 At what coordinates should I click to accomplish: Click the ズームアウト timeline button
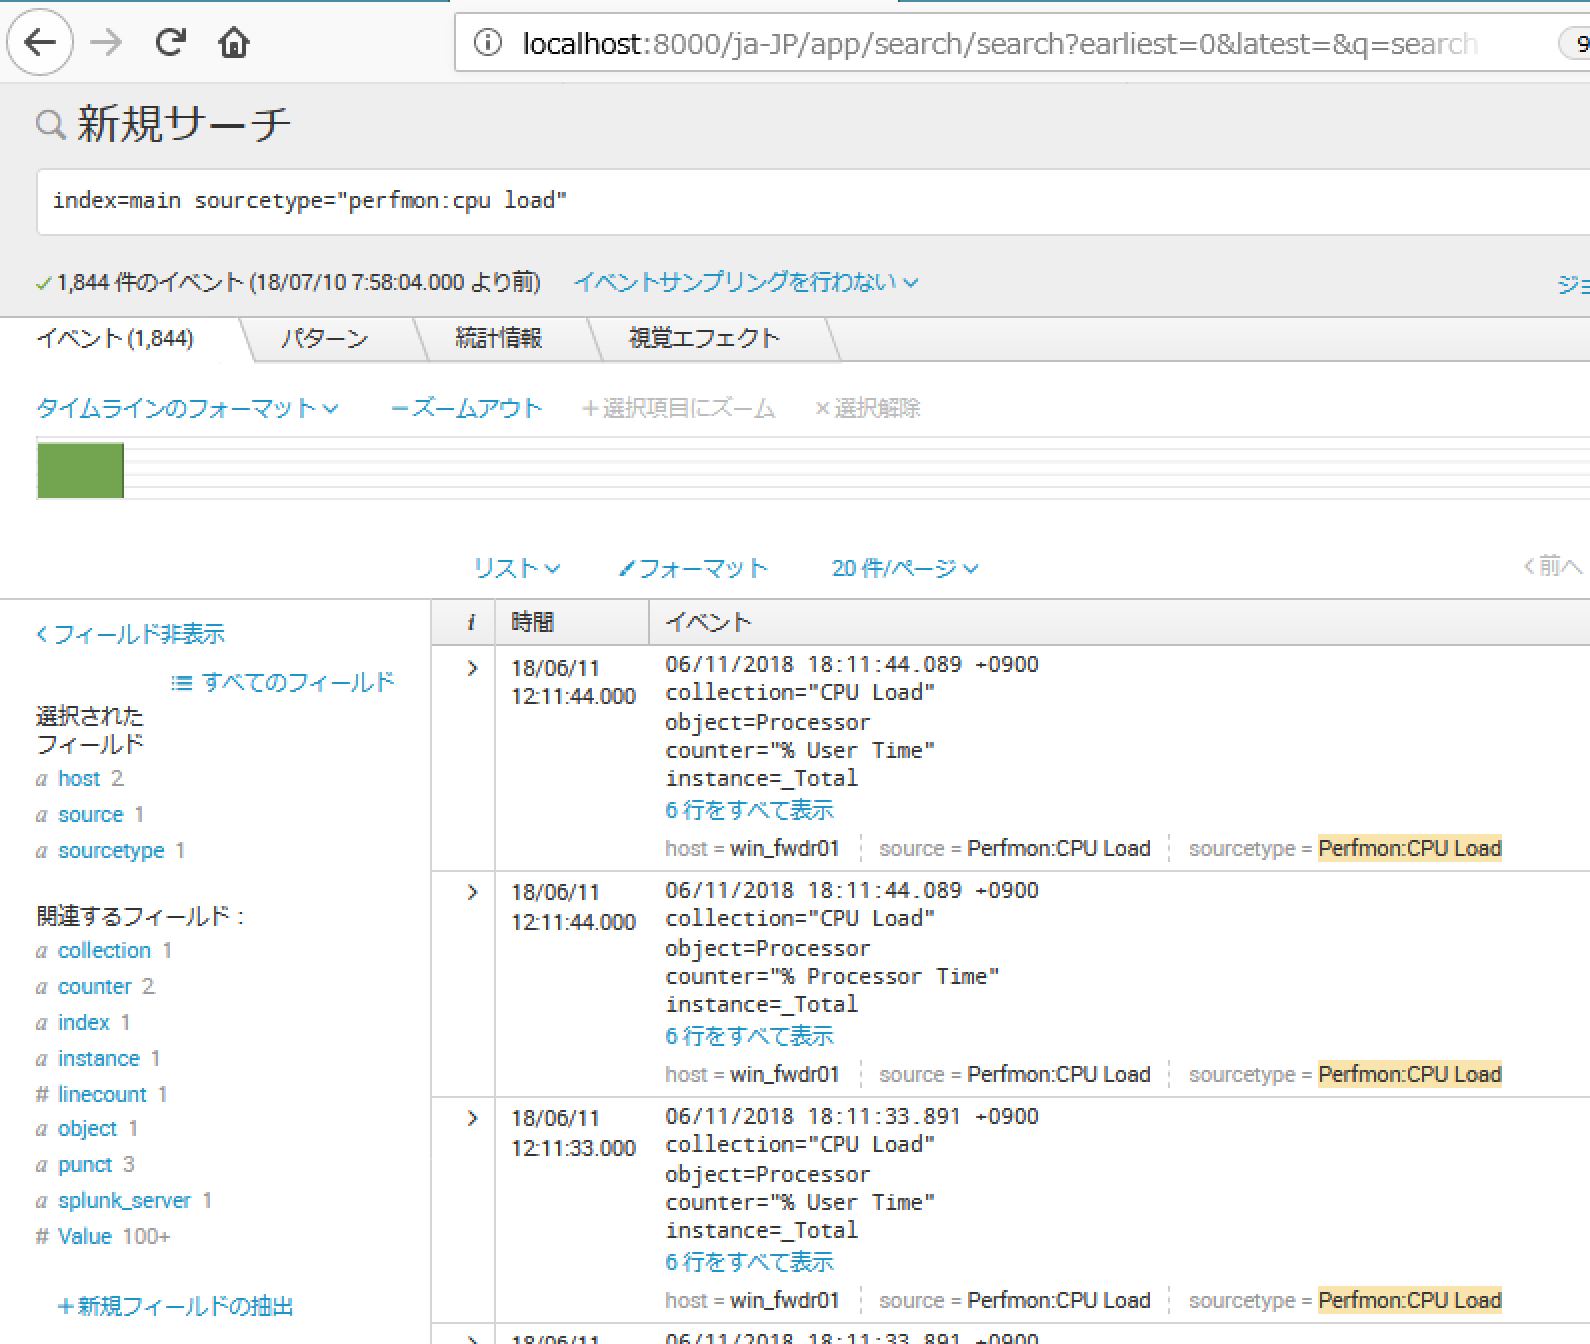click(466, 408)
